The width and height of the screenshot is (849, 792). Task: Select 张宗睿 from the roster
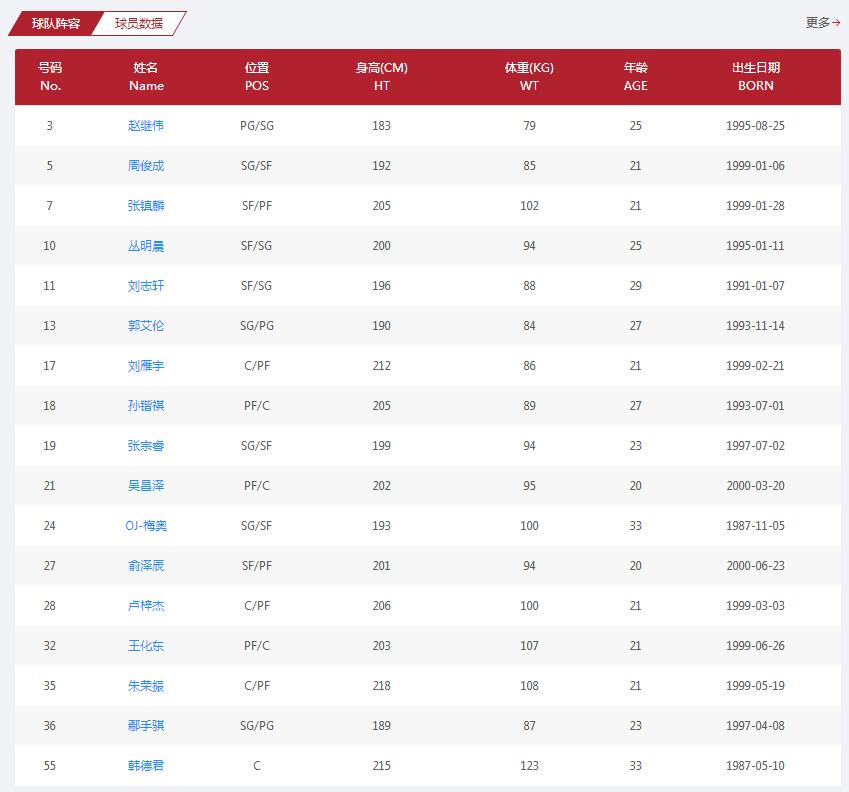pyautogui.click(x=146, y=446)
